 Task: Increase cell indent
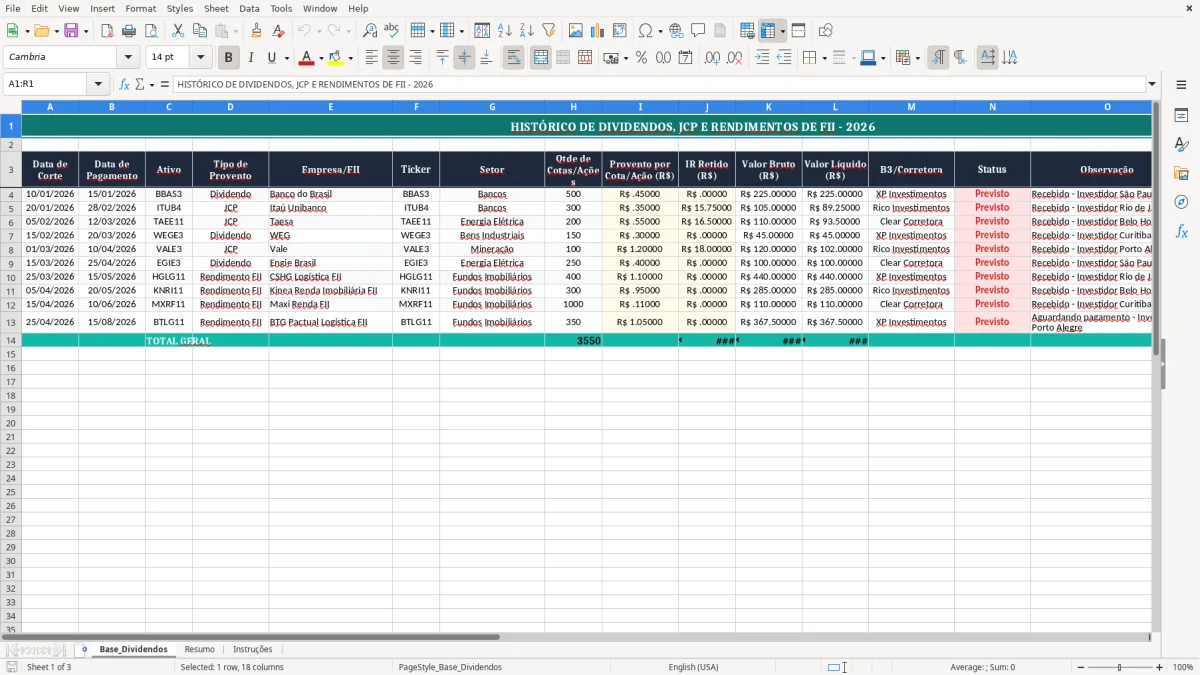[x=762, y=58]
